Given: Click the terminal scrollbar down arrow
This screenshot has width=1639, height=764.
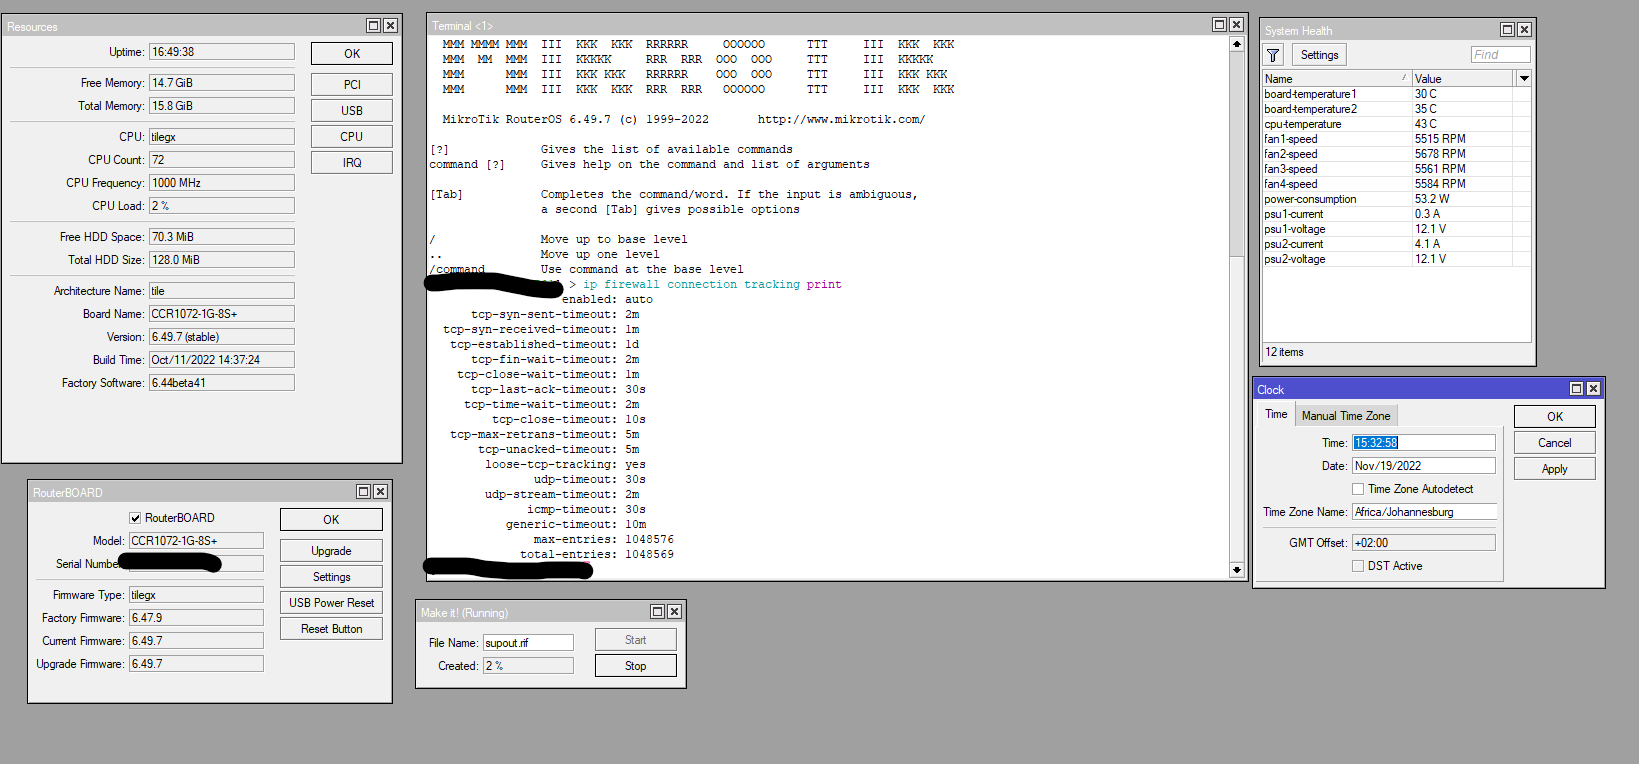Looking at the screenshot, I should click(1237, 569).
